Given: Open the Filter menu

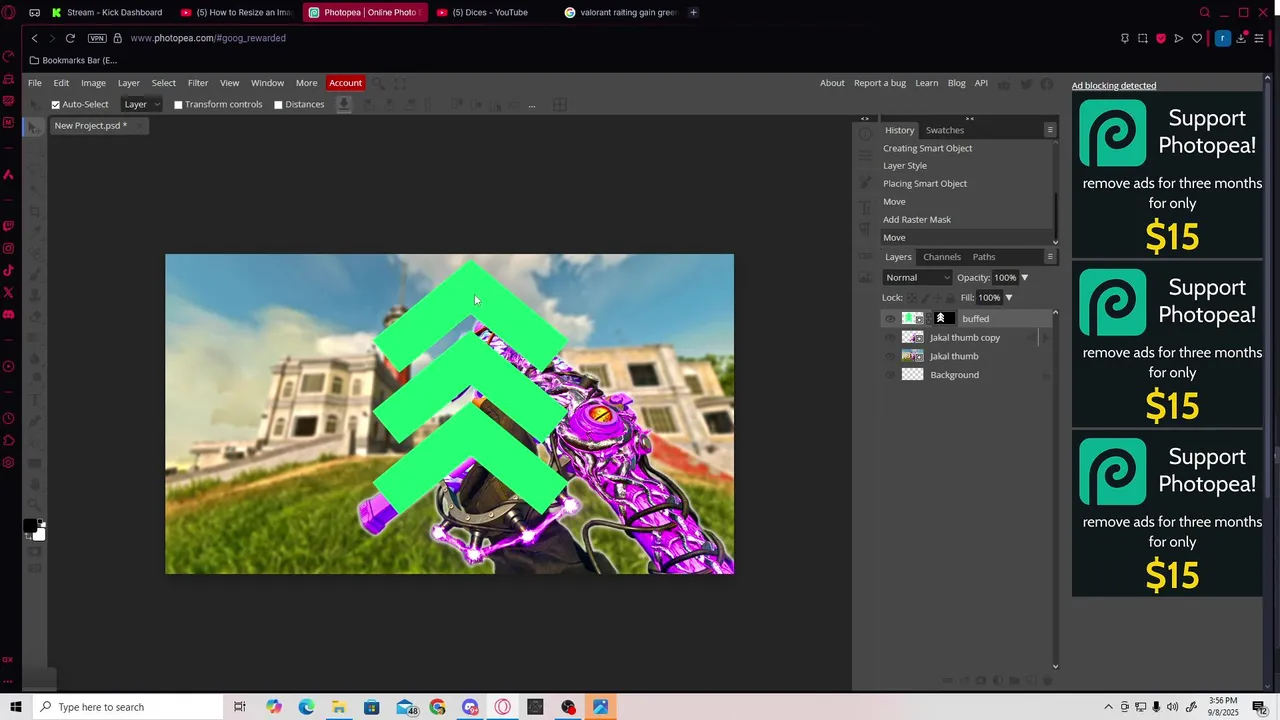Looking at the screenshot, I should point(198,83).
